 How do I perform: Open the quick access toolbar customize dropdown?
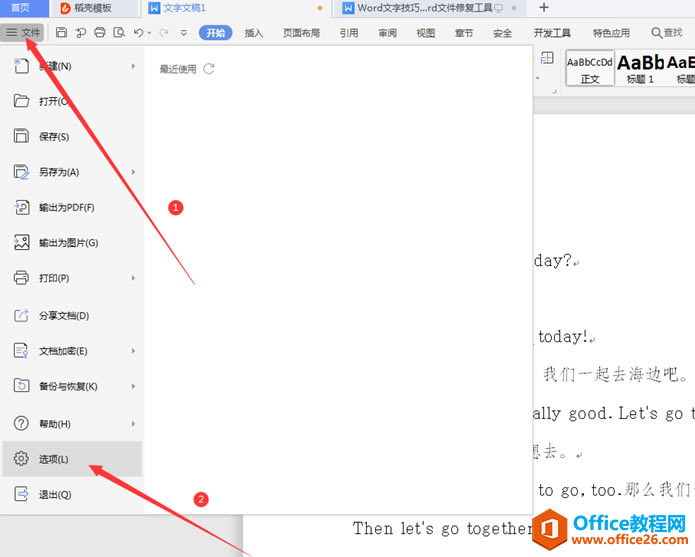click(x=184, y=33)
